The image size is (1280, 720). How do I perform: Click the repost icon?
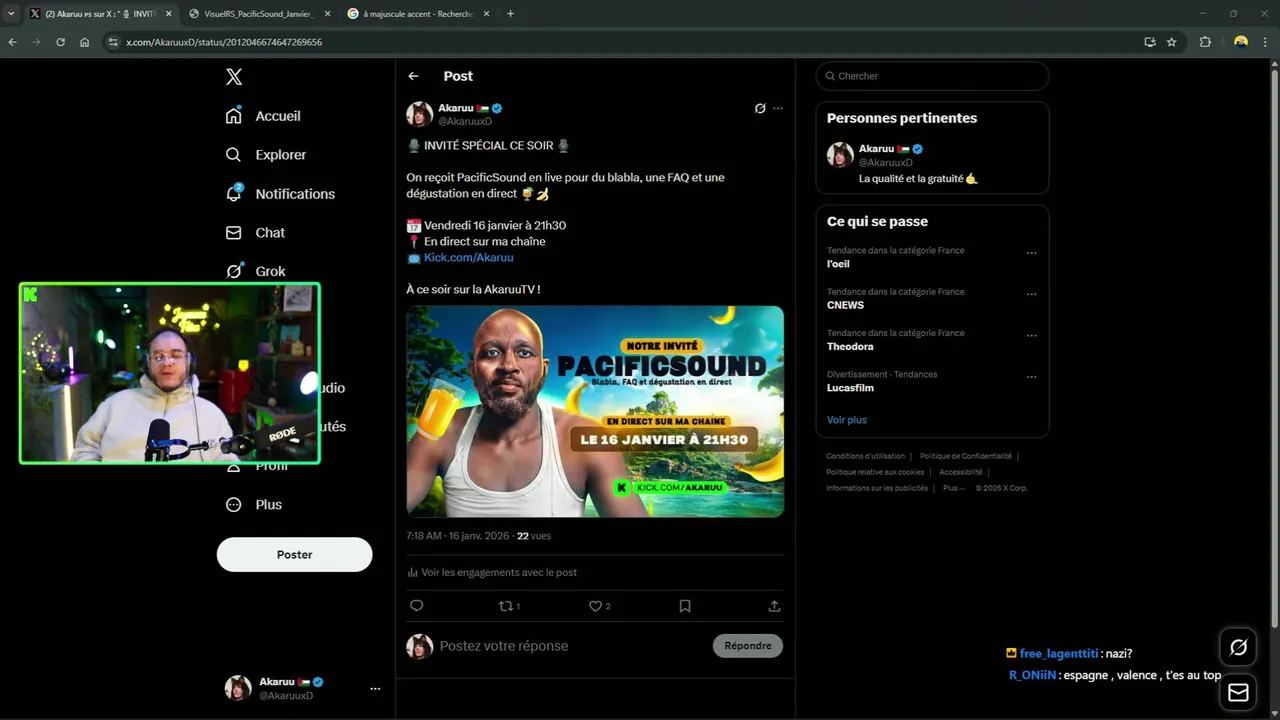(508, 606)
